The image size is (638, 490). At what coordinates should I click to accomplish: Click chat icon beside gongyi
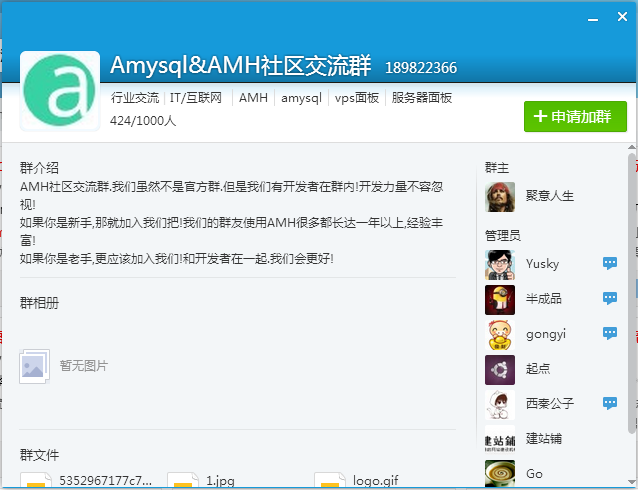609,333
